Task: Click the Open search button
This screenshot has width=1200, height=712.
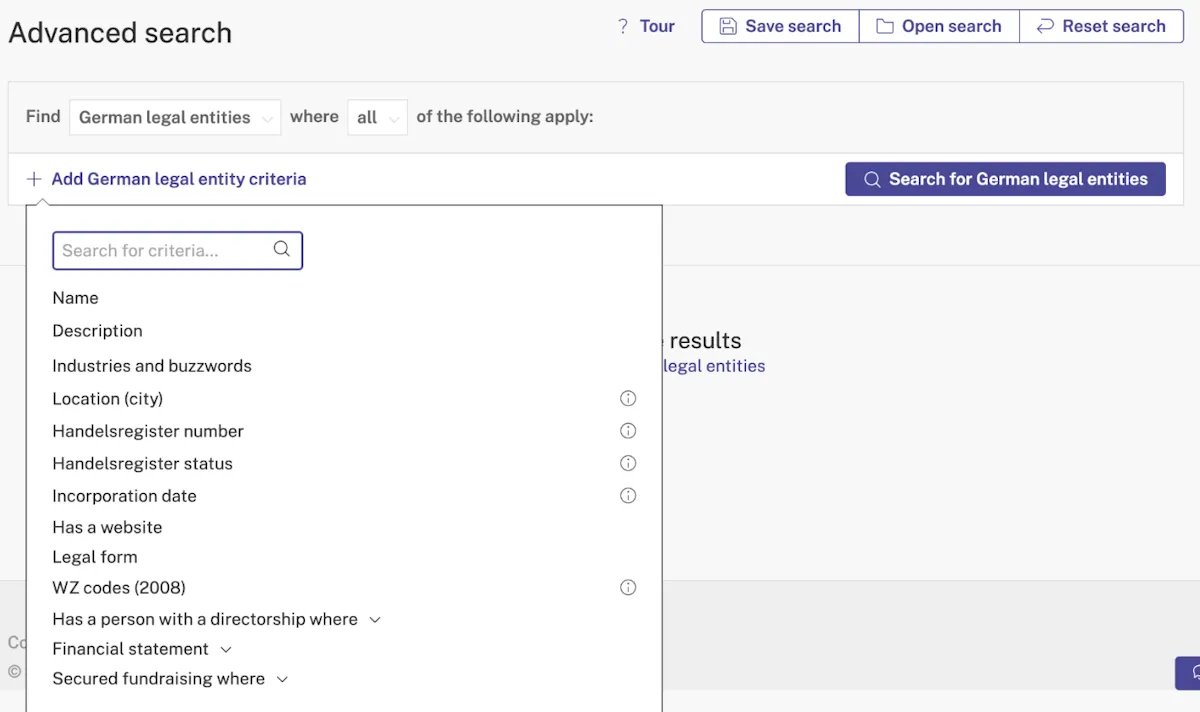Action: (939, 27)
